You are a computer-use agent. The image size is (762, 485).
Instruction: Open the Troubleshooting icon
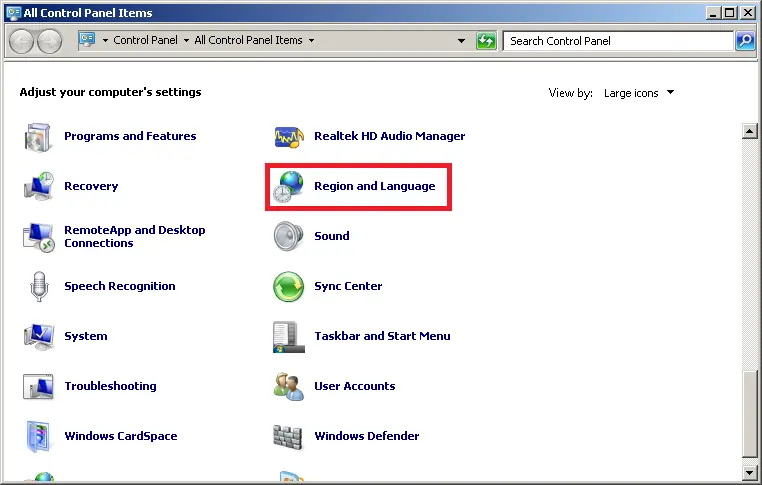(x=38, y=387)
